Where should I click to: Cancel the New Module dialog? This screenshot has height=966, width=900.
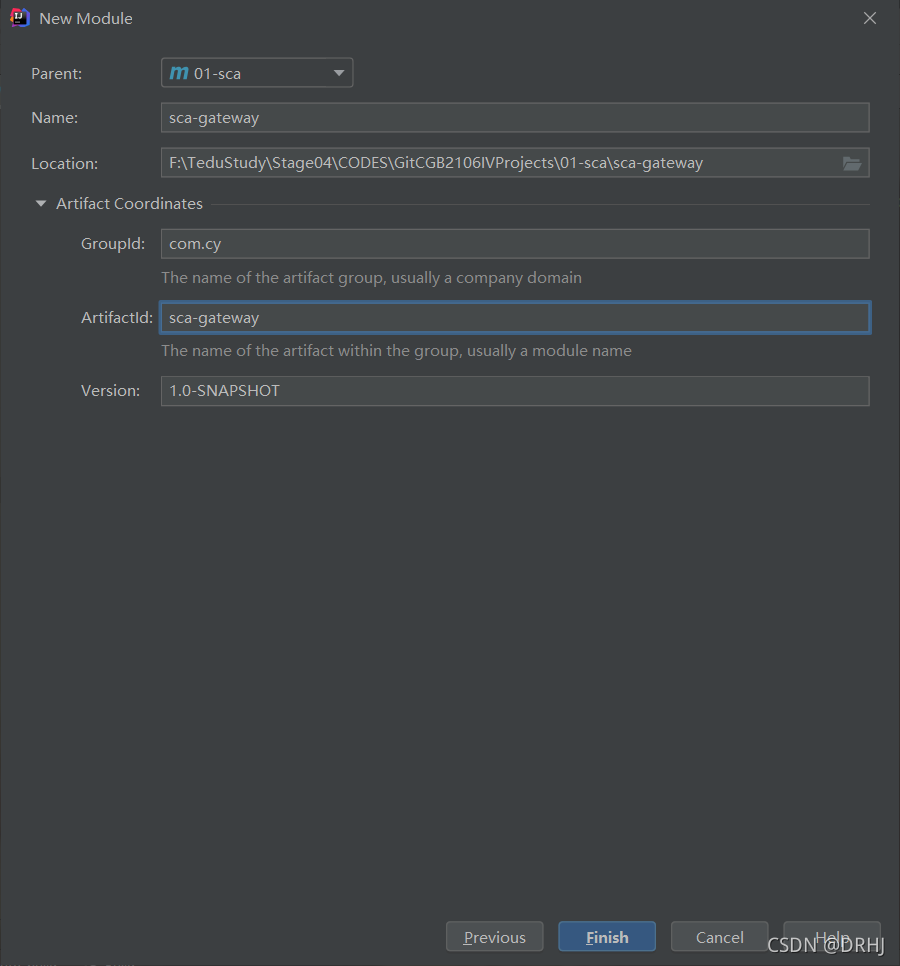720,936
